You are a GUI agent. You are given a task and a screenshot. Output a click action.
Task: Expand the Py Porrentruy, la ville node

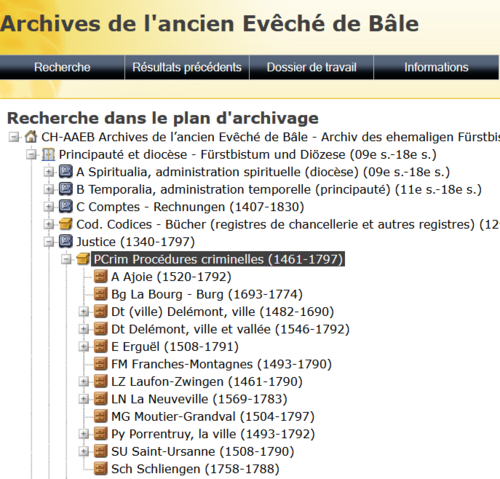84,434
